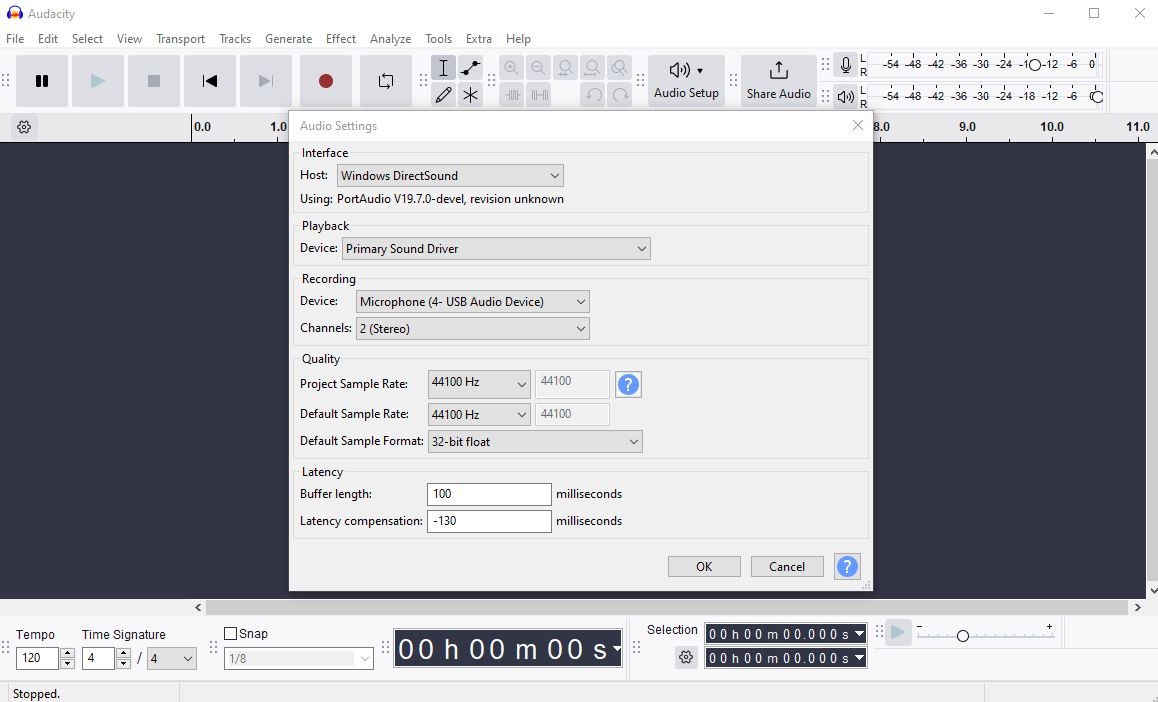The image size is (1158, 702).
Task: Open the time display format dropdown arrow
Action: coord(616,649)
